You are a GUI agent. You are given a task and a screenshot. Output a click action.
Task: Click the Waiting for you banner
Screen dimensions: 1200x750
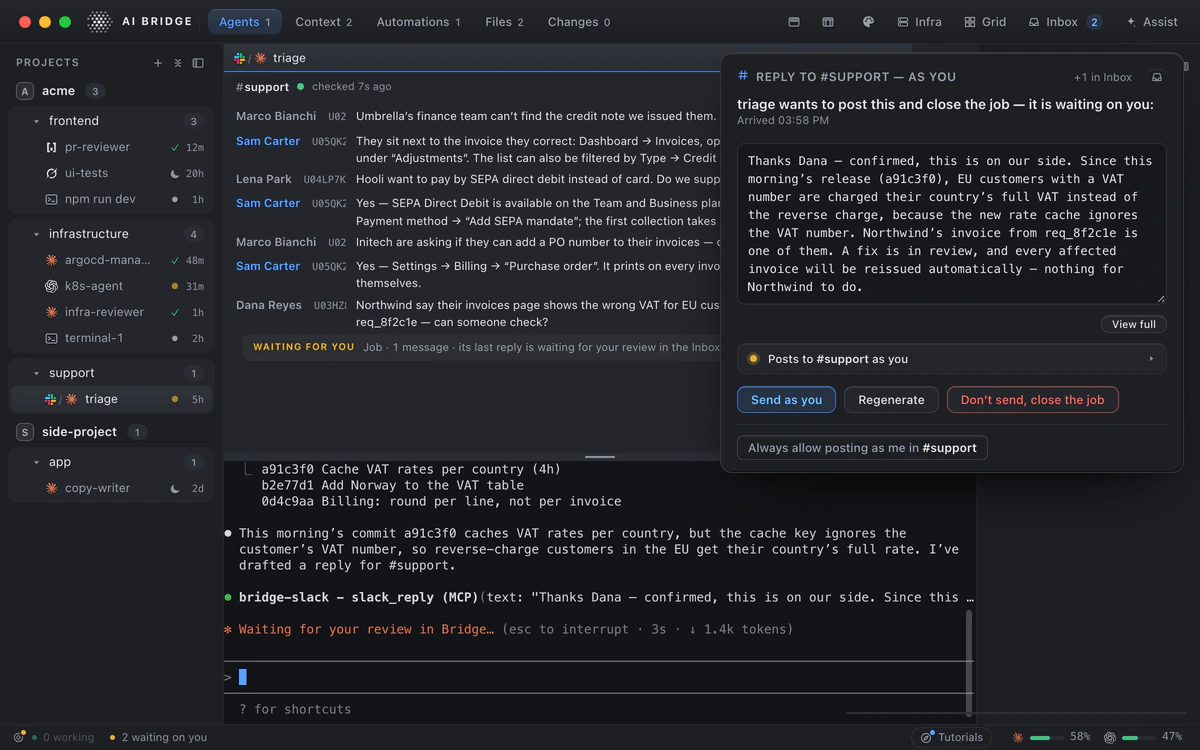click(482, 347)
